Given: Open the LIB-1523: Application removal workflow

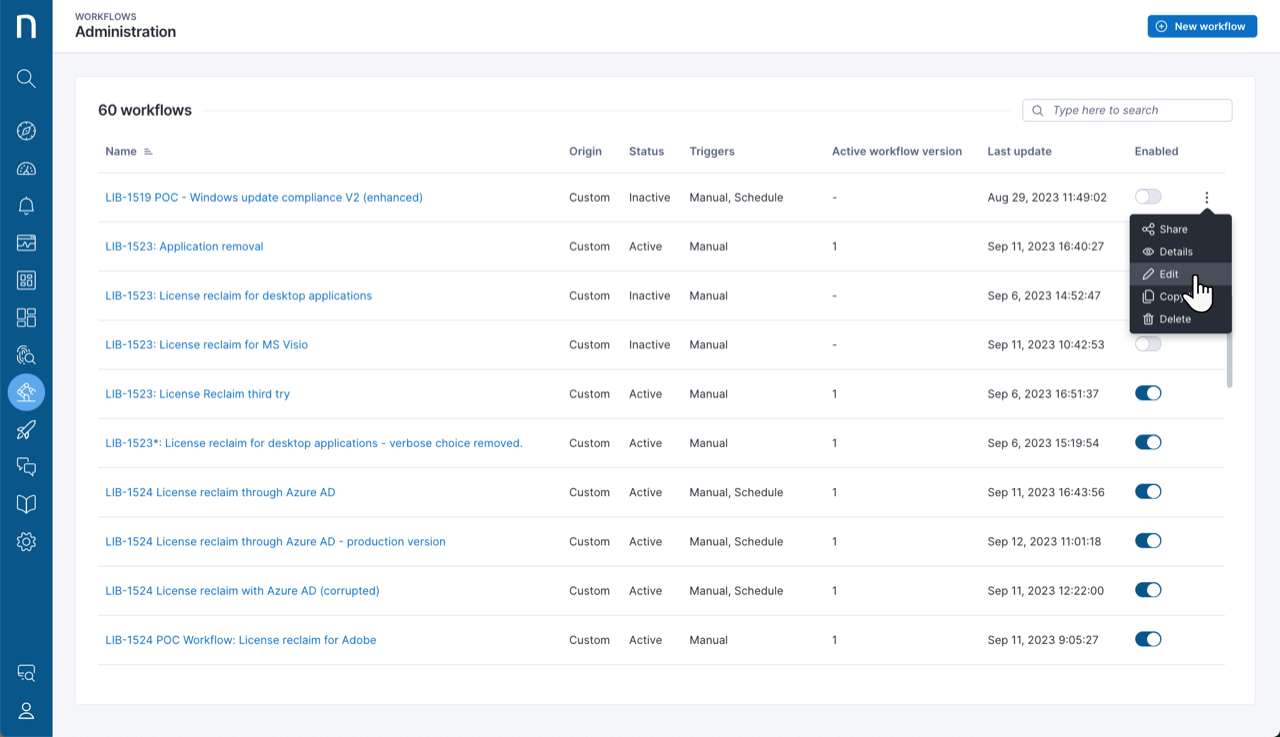Looking at the screenshot, I should pos(184,246).
